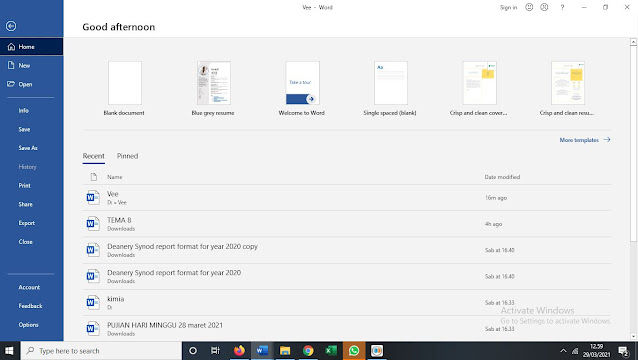
Task: Launch Excel from the taskbar
Action: pyautogui.click(x=331, y=350)
